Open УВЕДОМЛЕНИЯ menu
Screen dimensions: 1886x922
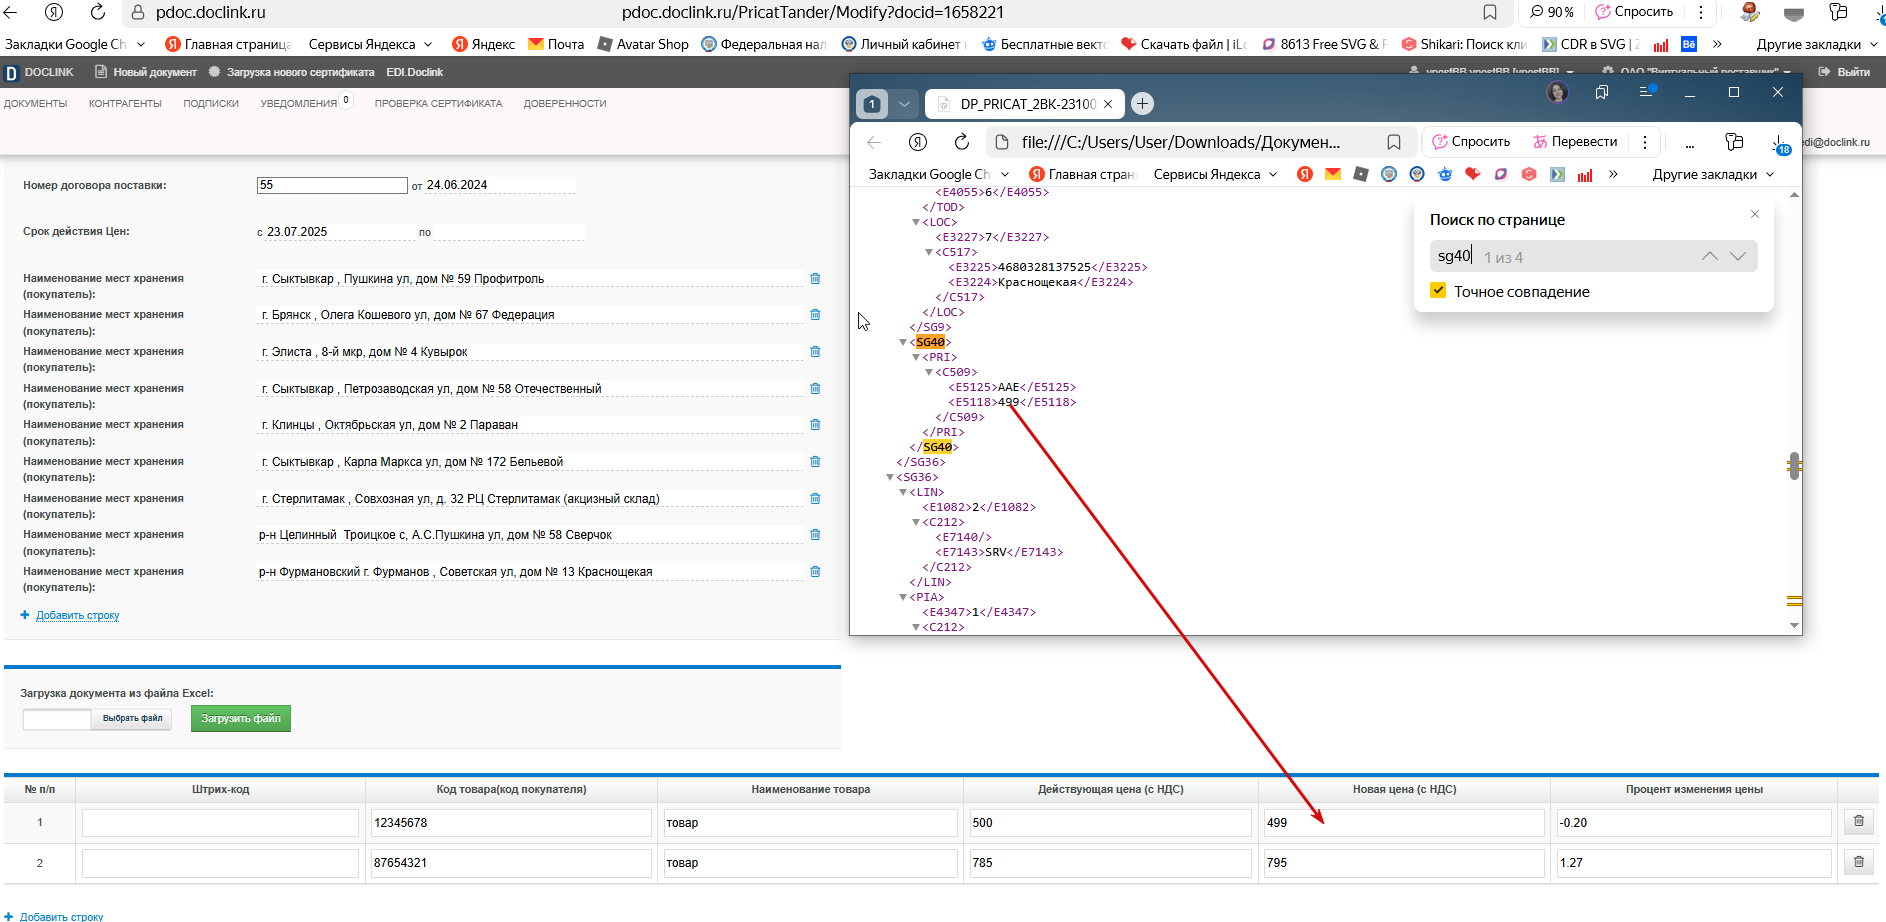click(299, 103)
